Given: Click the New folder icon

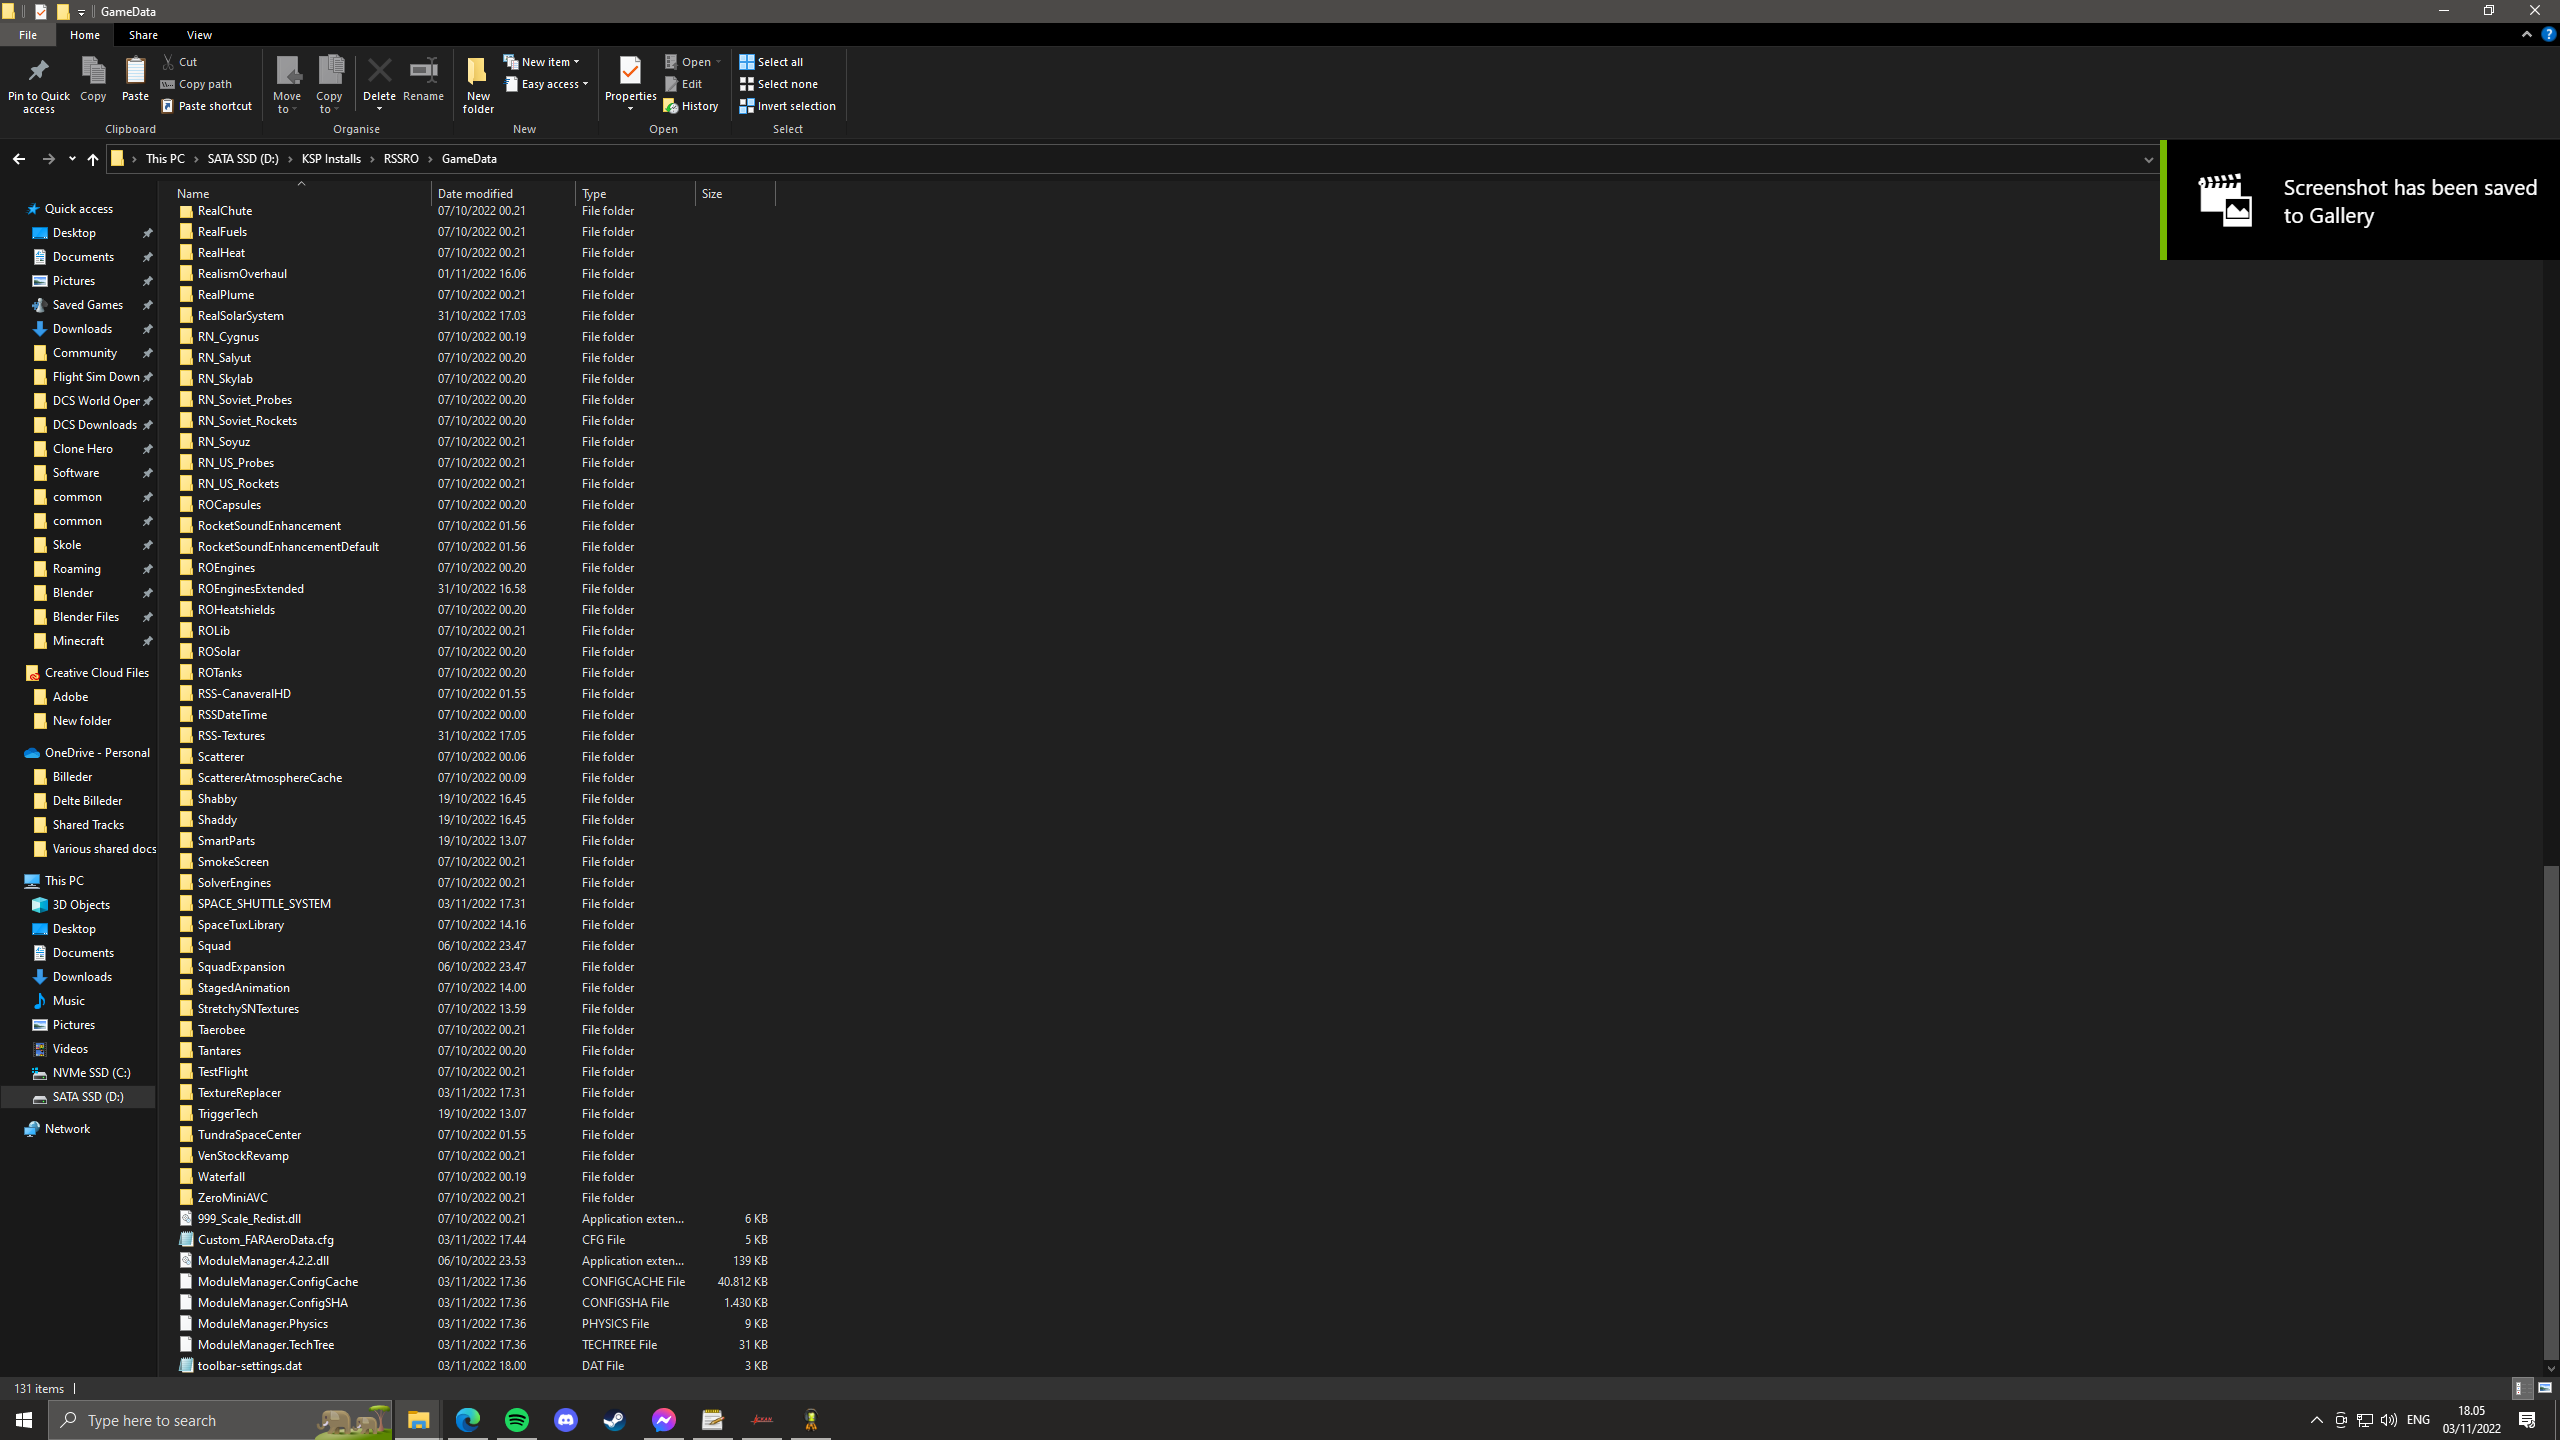Looking at the screenshot, I should coord(478,71).
